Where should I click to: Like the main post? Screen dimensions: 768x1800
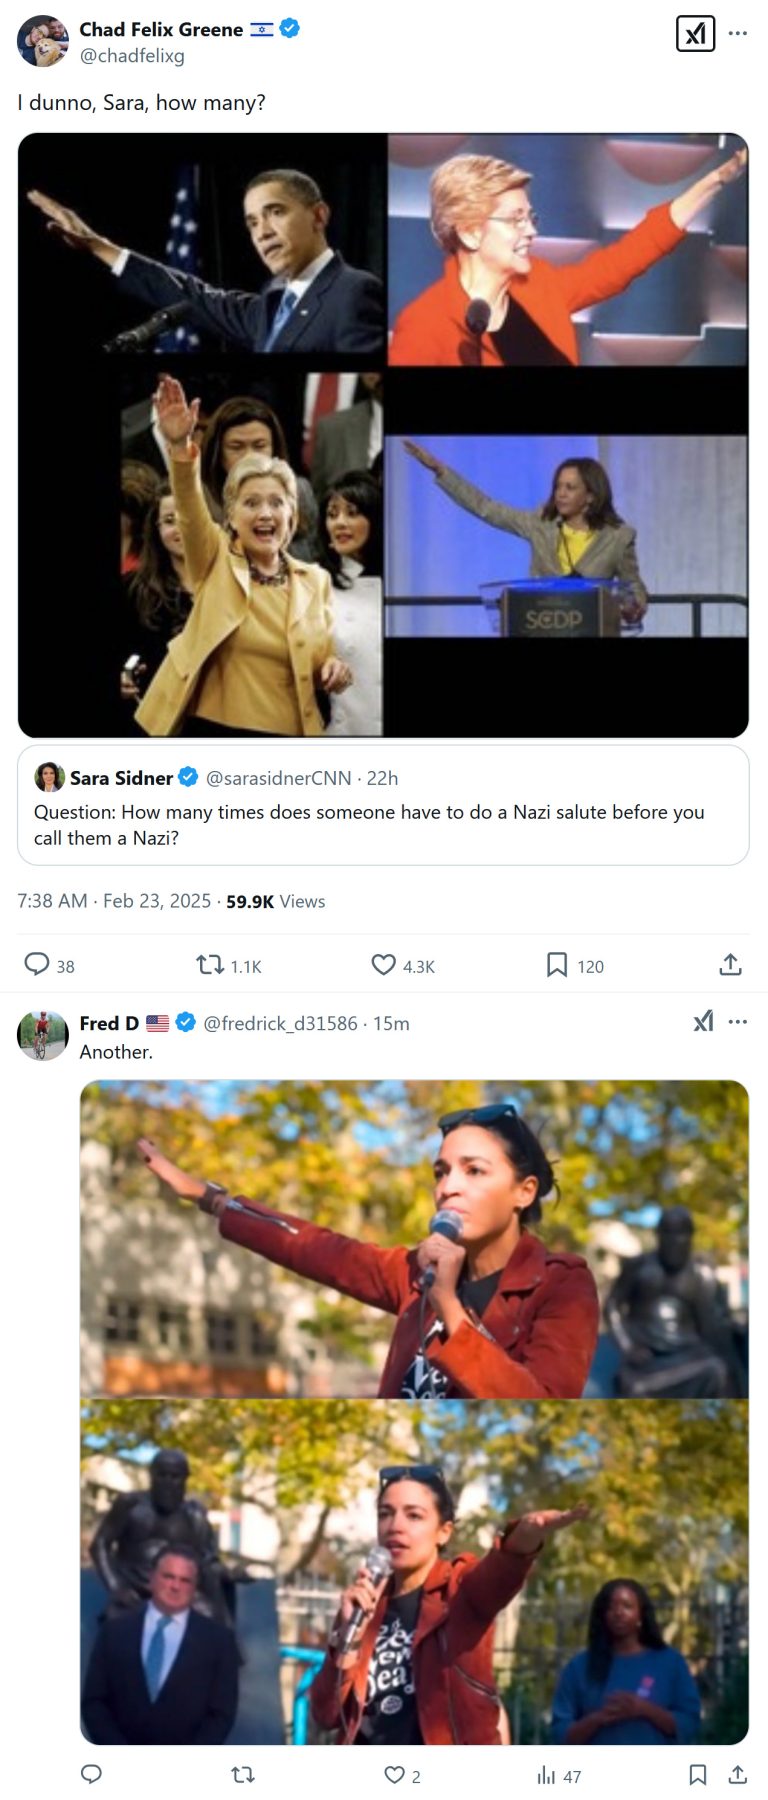[384, 964]
